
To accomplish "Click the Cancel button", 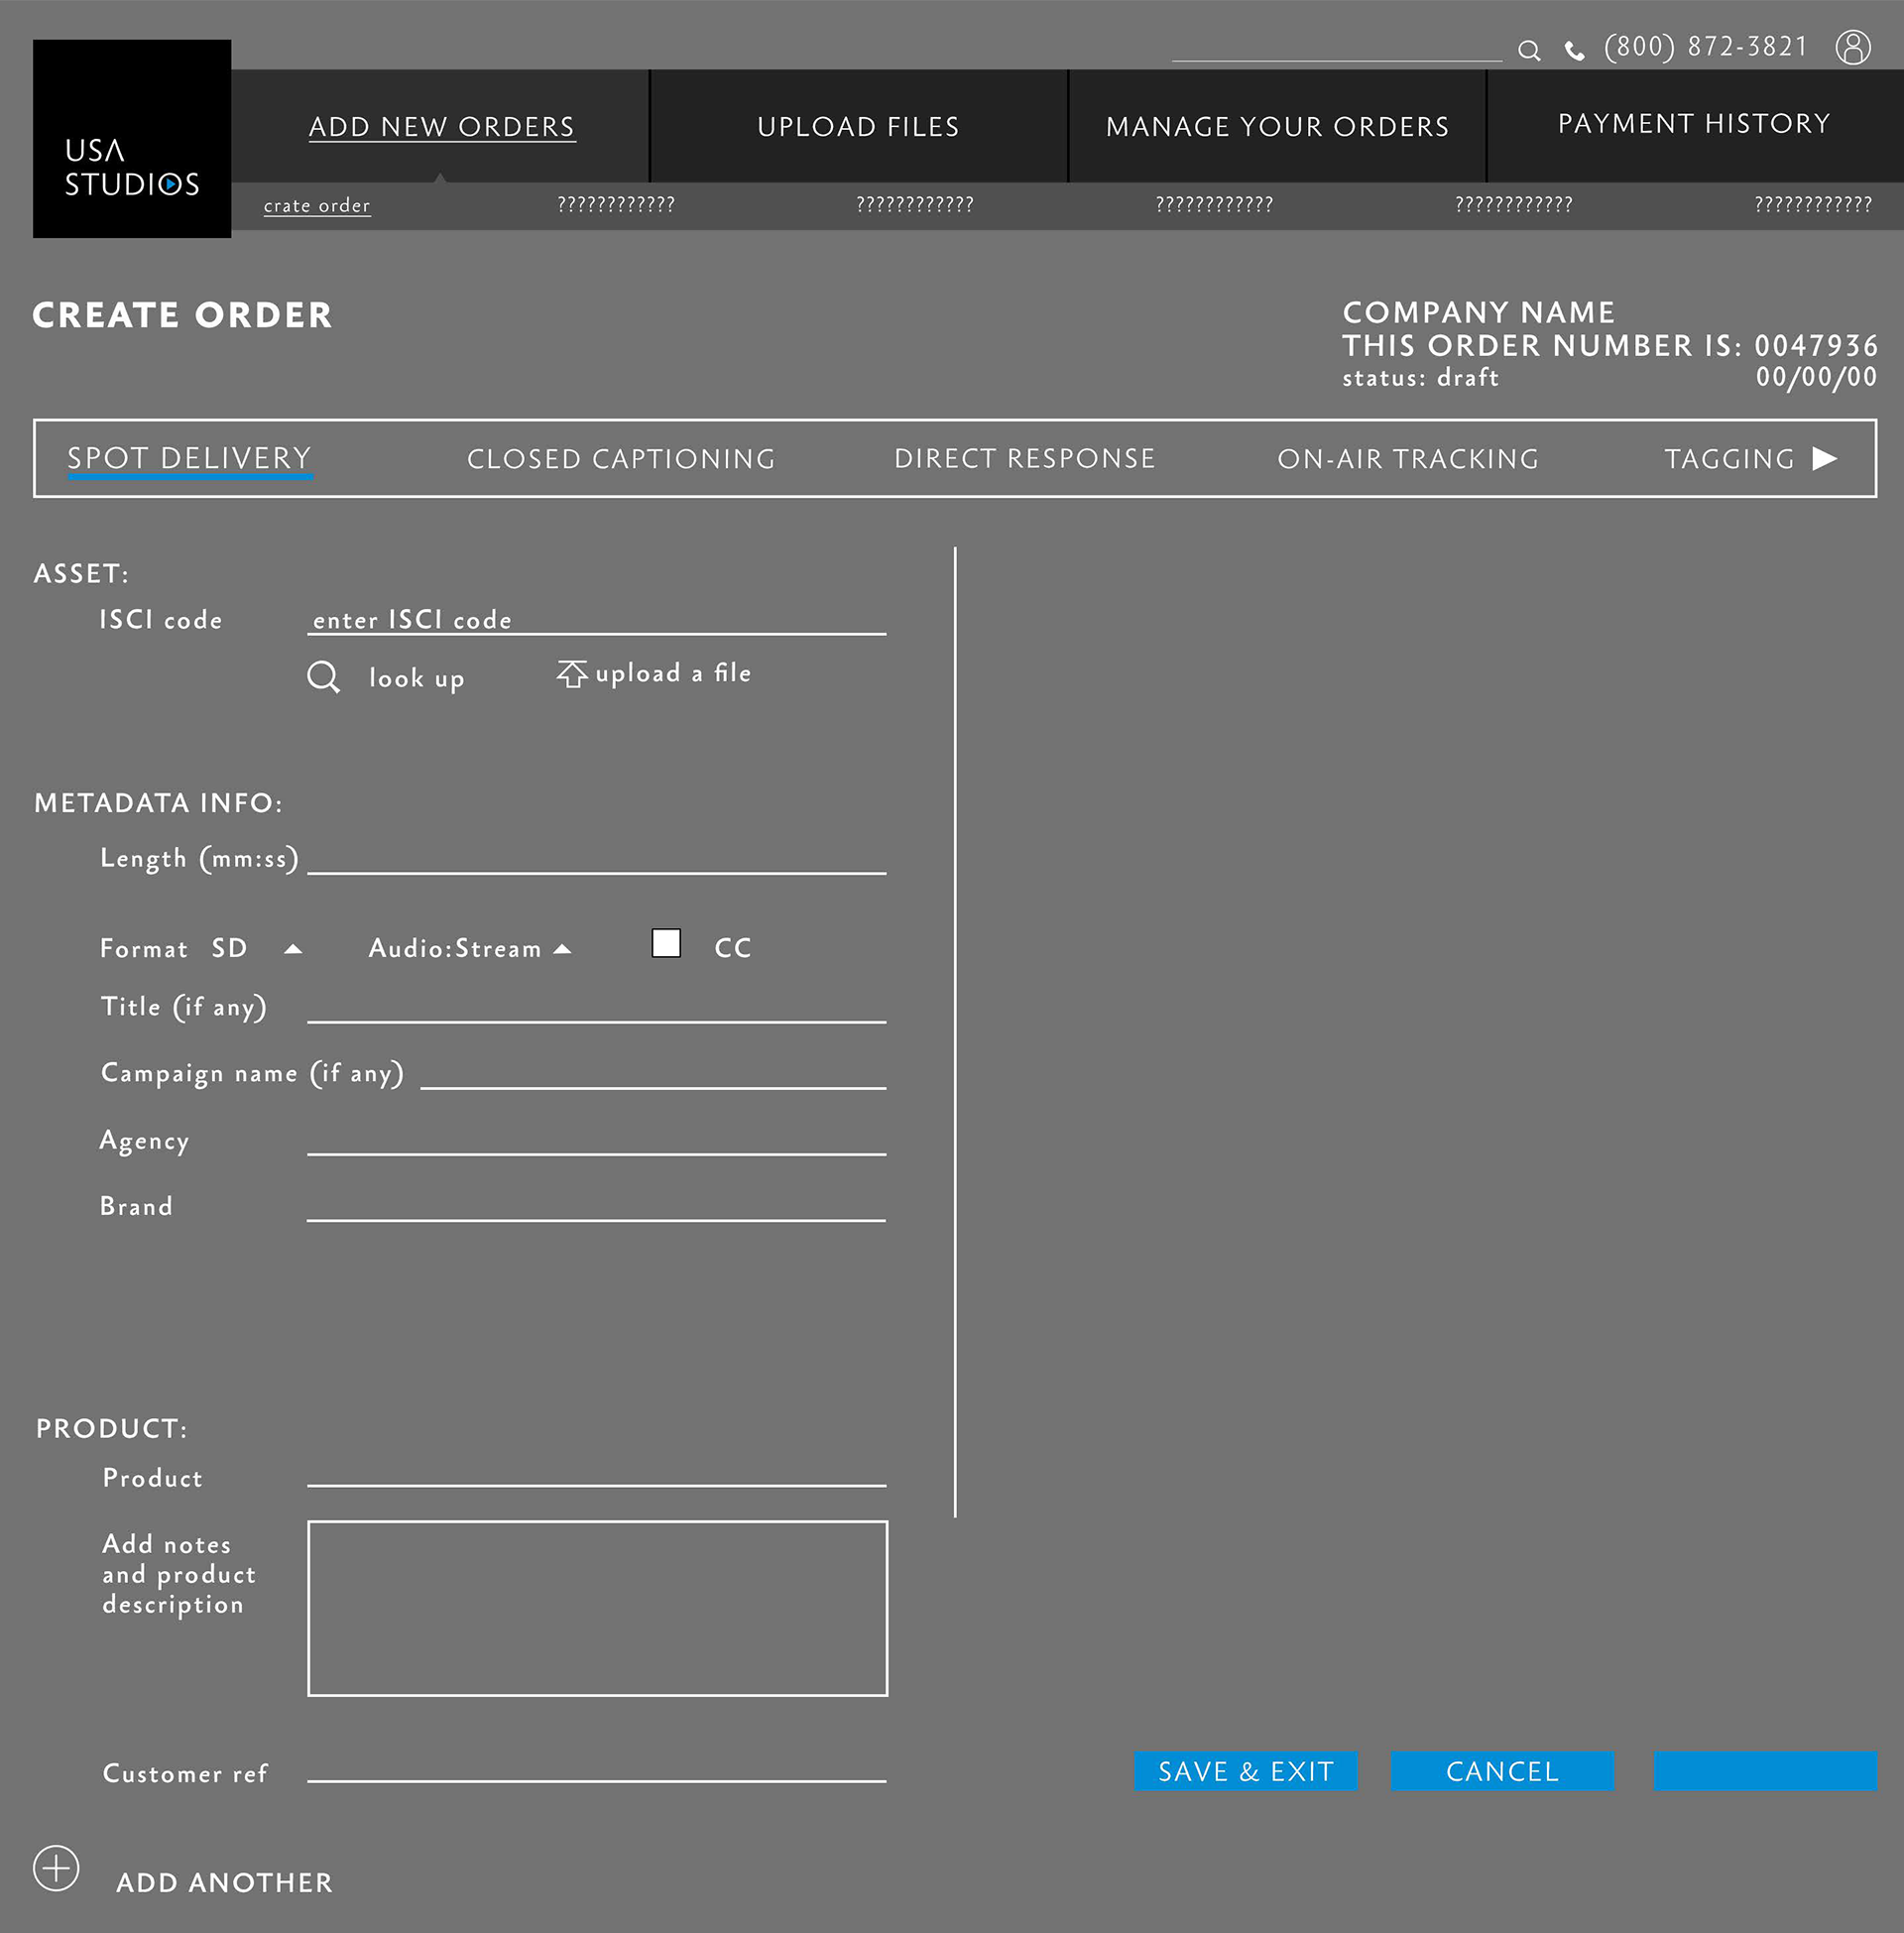I will click(x=1502, y=1771).
